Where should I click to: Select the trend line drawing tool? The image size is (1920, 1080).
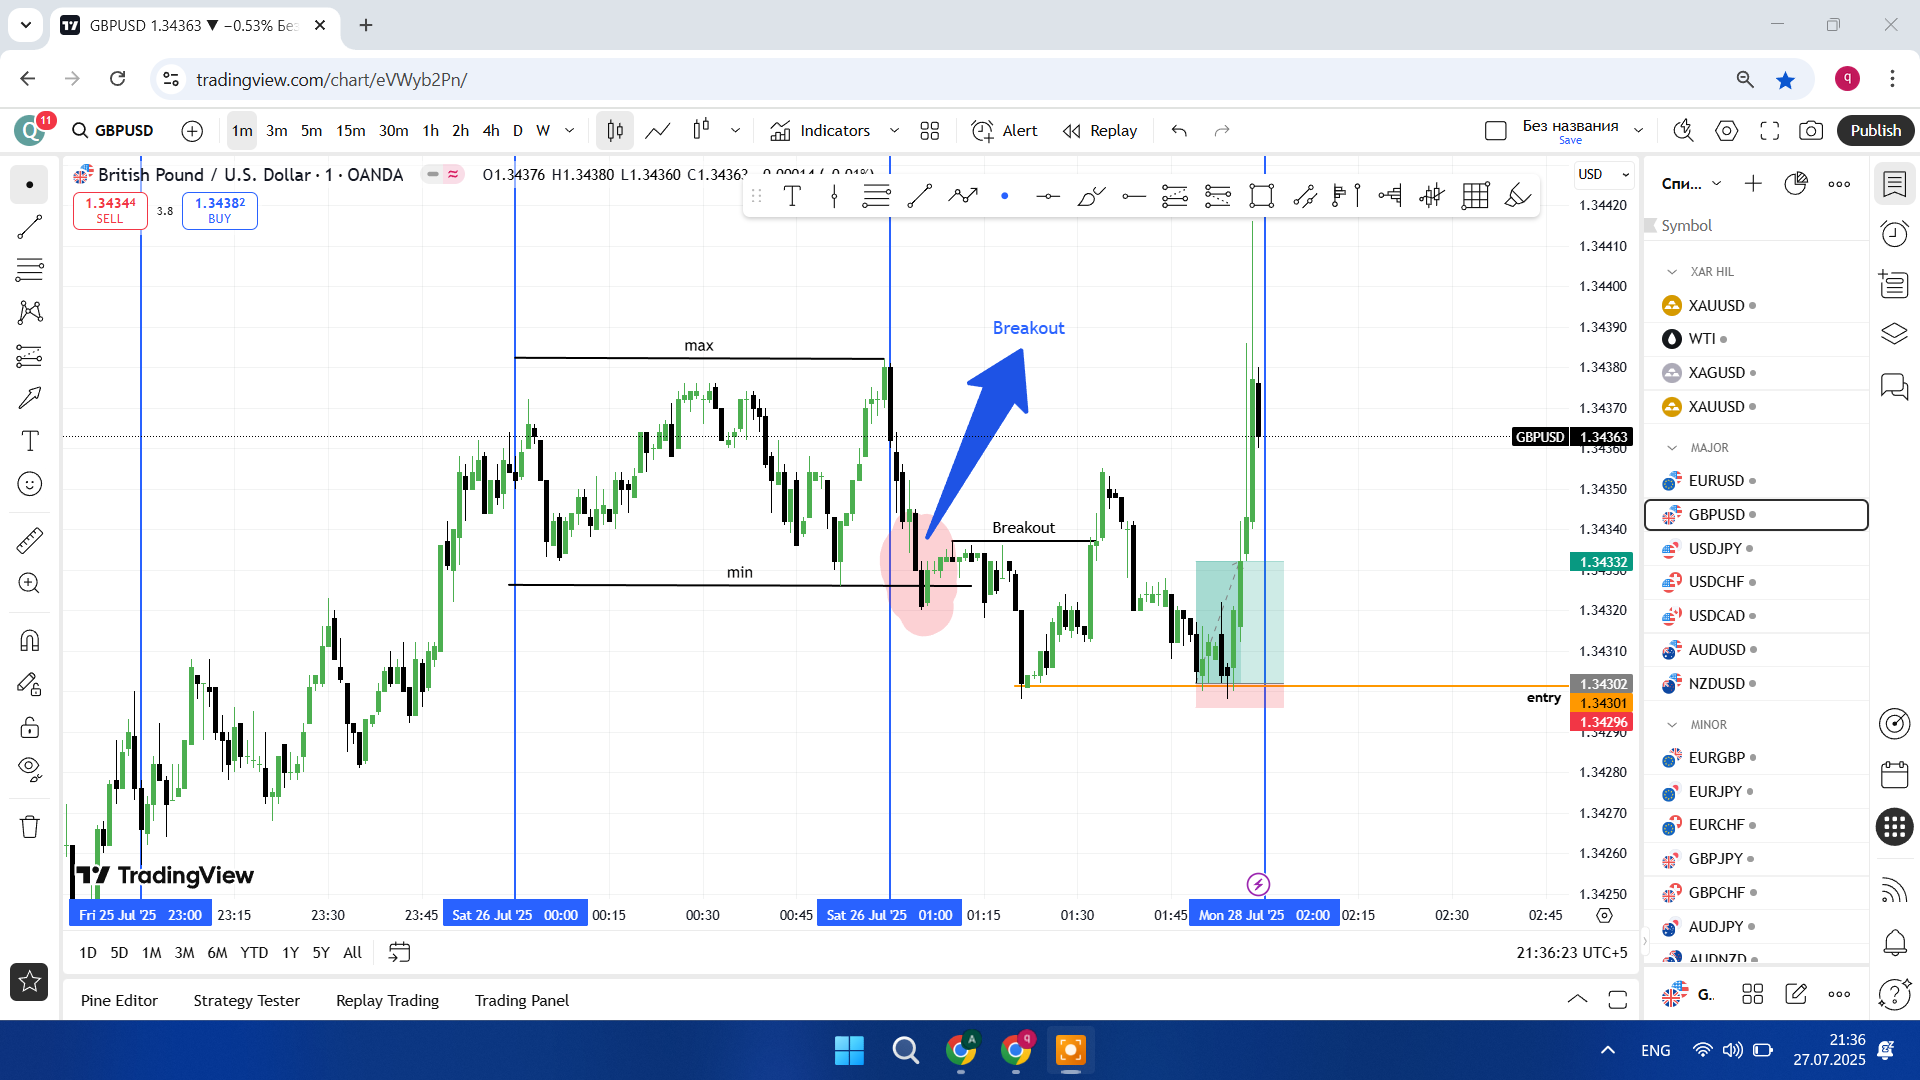click(30, 227)
